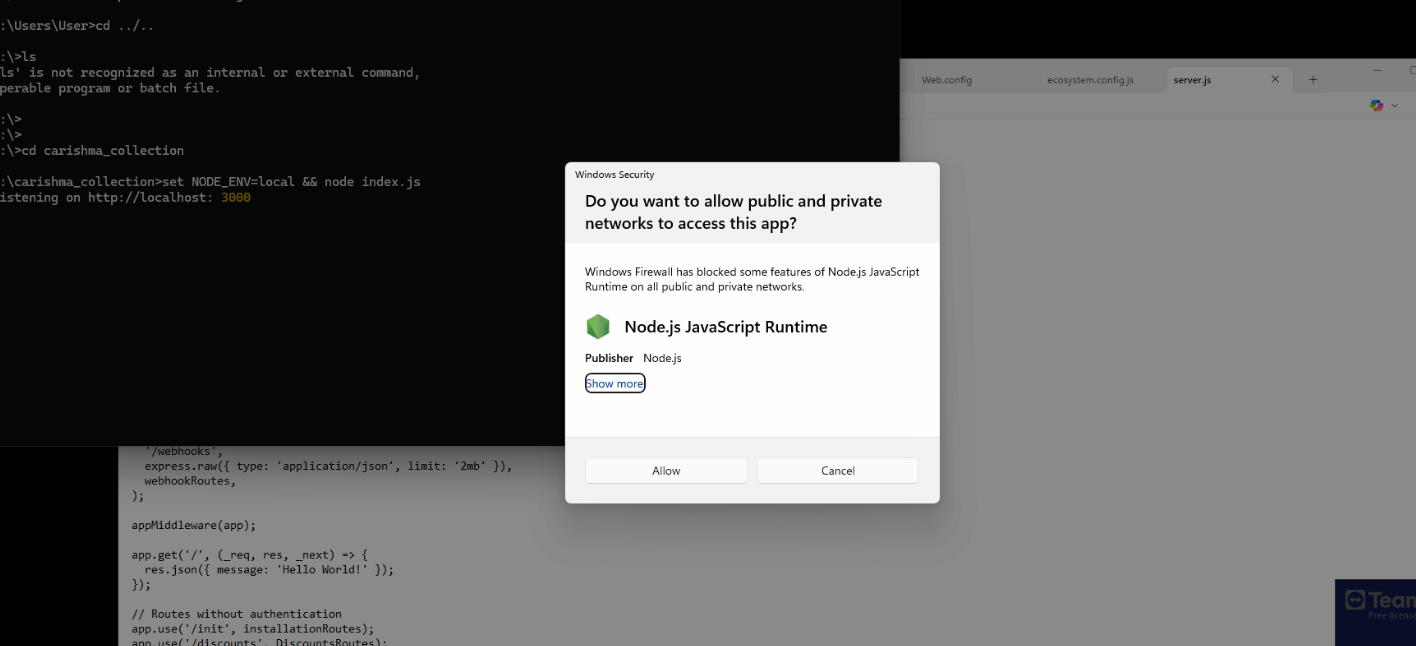Close the server.js tab
This screenshot has height=646, width=1416.
point(1275,79)
